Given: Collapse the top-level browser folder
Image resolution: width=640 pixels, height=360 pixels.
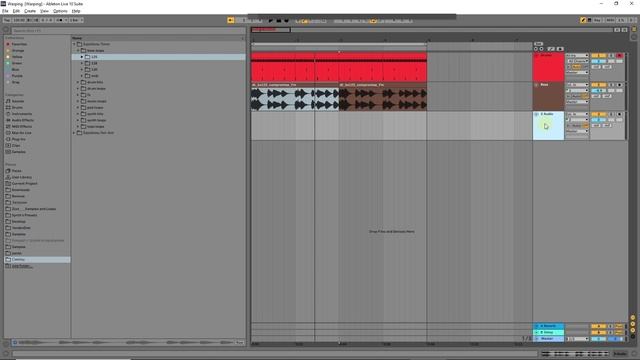Looking at the screenshot, I should [74, 44].
